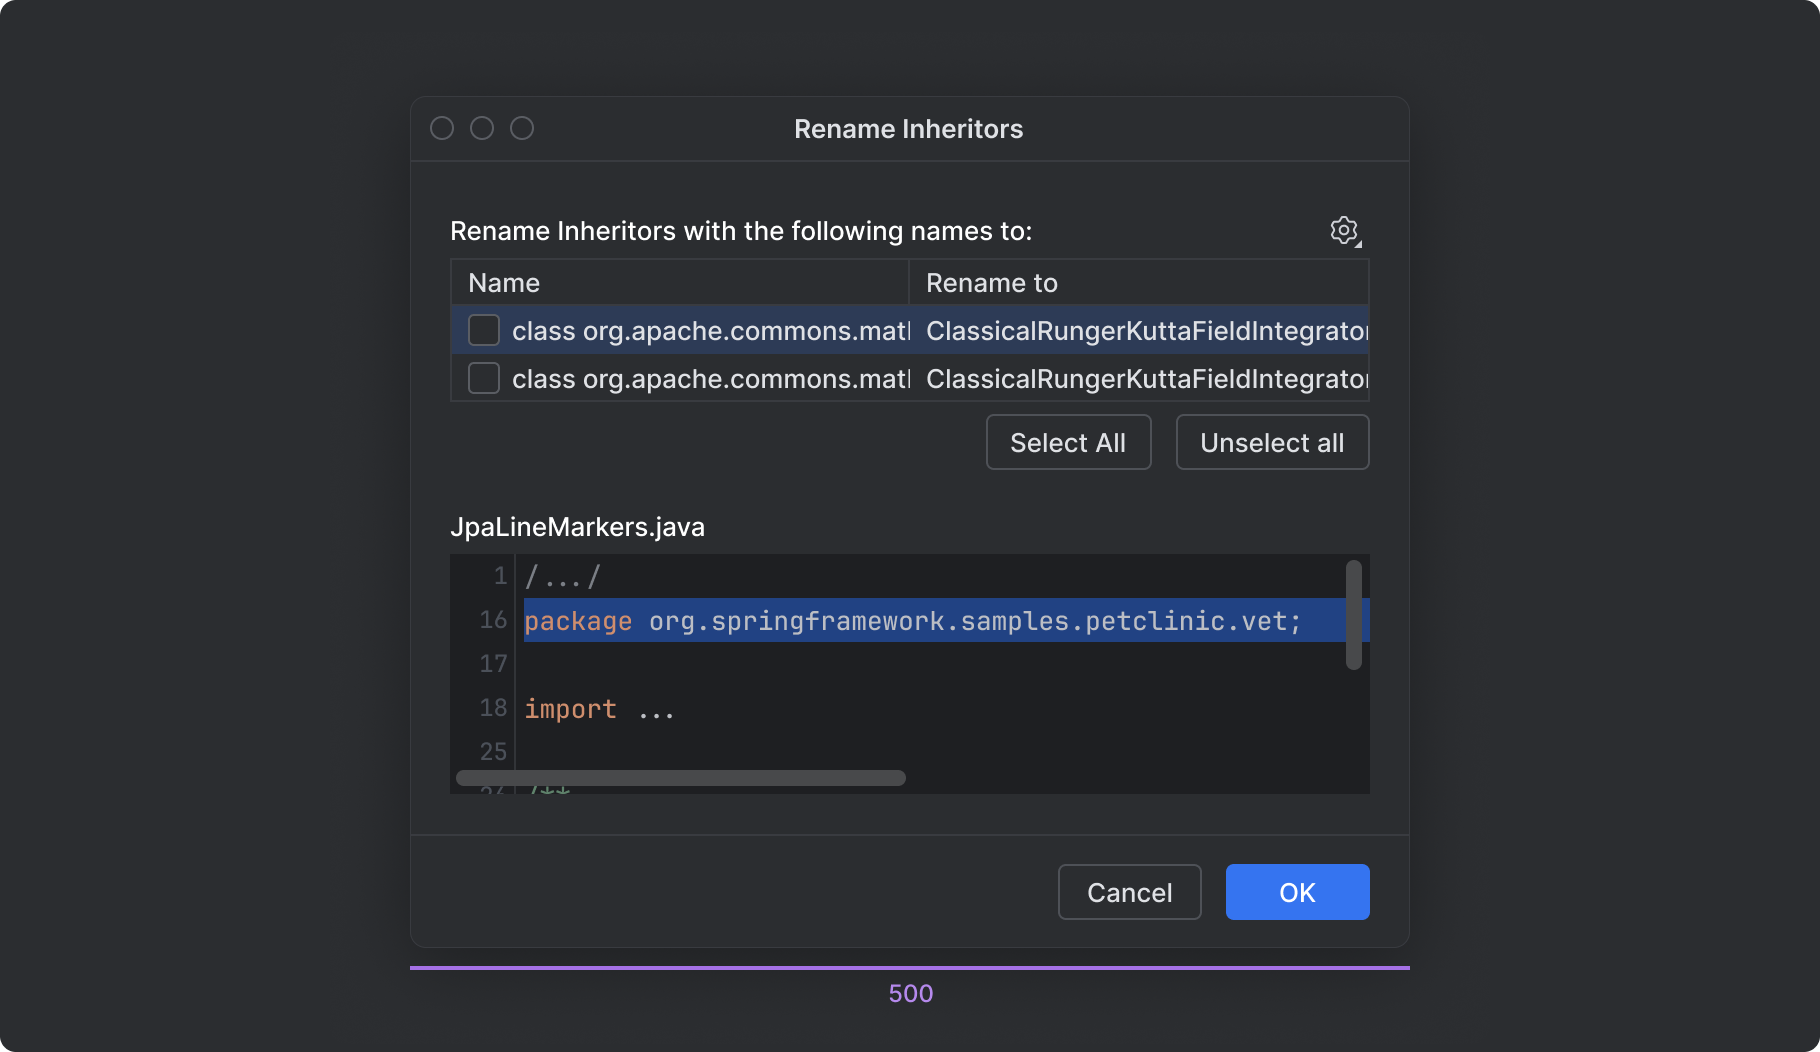The height and width of the screenshot is (1052, 1820).
Task: Check the second inheritor class checkbox
Action: click(x=483, y=377)
